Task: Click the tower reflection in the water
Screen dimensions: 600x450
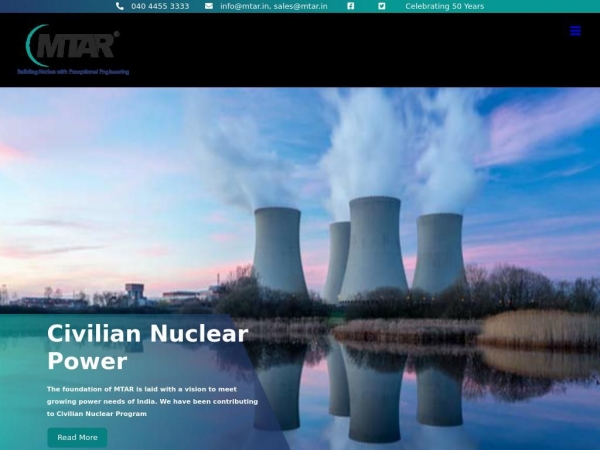Action: pos(373,390)
